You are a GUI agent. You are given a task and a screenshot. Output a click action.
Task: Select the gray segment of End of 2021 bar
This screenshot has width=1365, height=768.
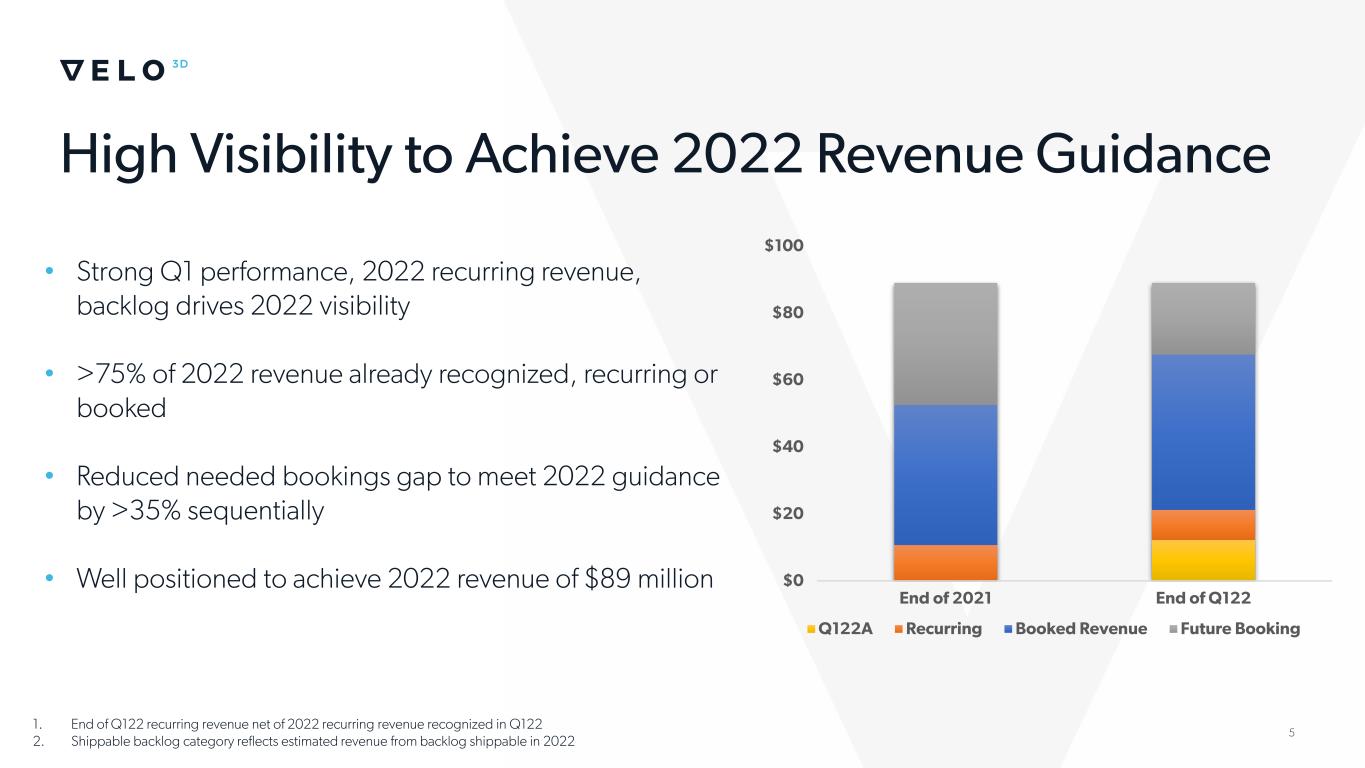[x=945, y=343]
